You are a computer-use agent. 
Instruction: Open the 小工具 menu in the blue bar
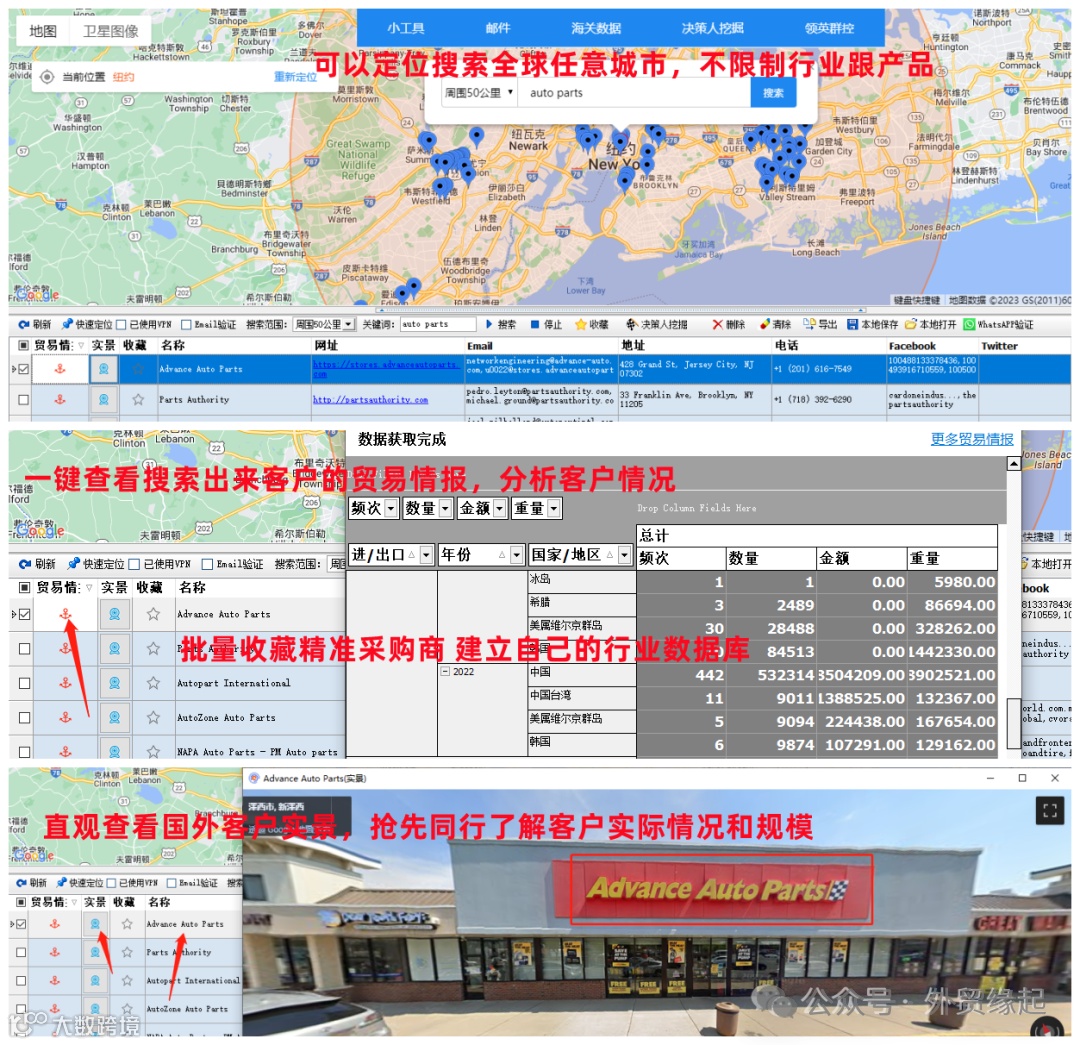[x=406, y=28]
